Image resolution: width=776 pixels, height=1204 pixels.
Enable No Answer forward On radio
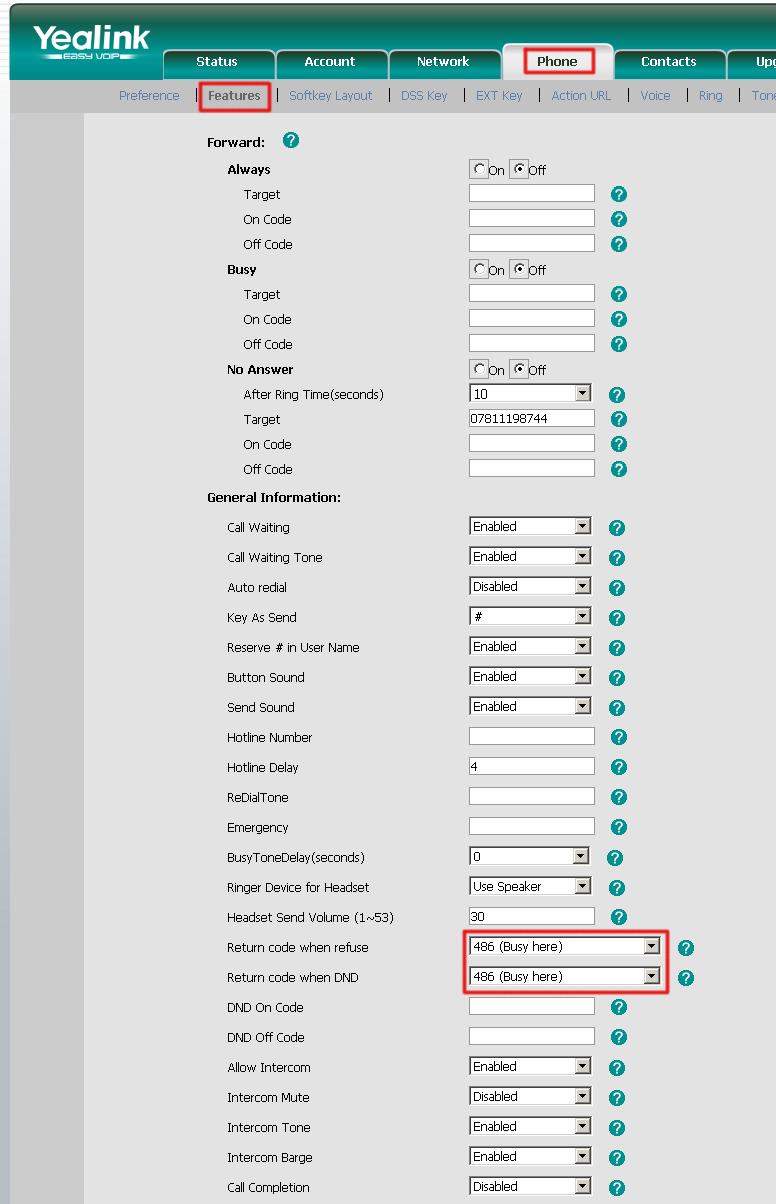(480, 370)
